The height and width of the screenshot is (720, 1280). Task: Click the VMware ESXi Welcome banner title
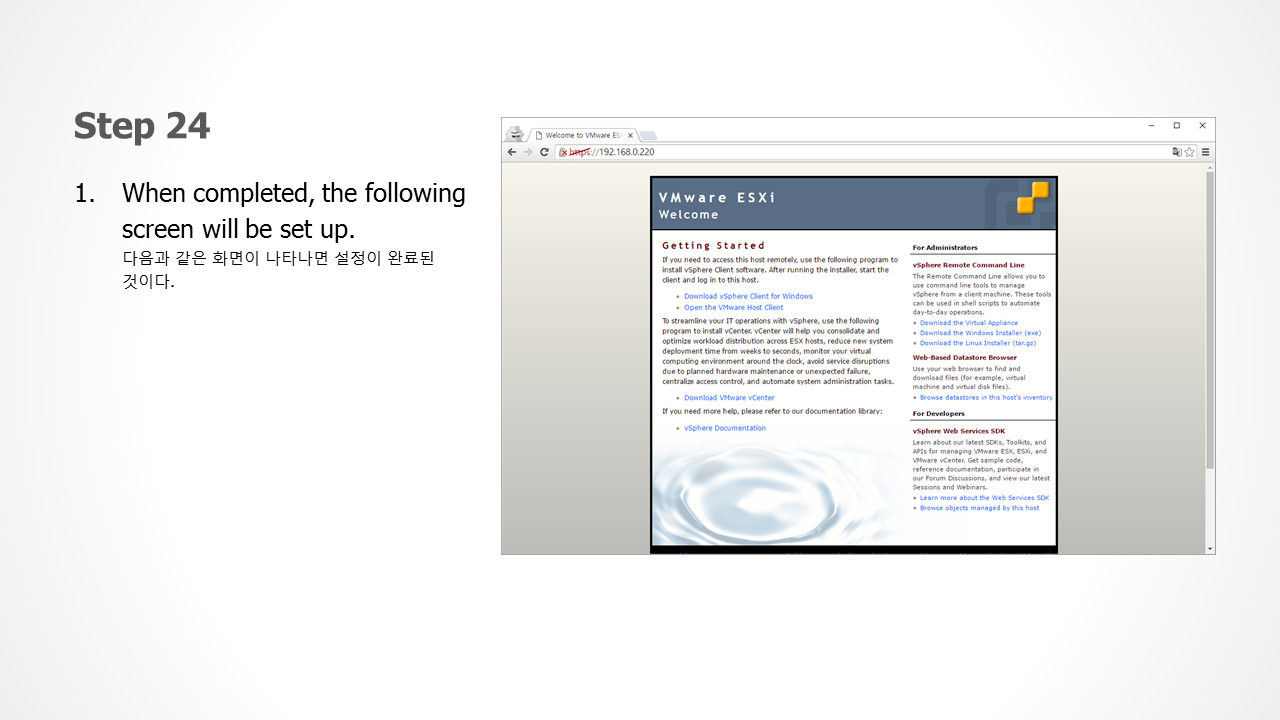[x=717, y=205]
